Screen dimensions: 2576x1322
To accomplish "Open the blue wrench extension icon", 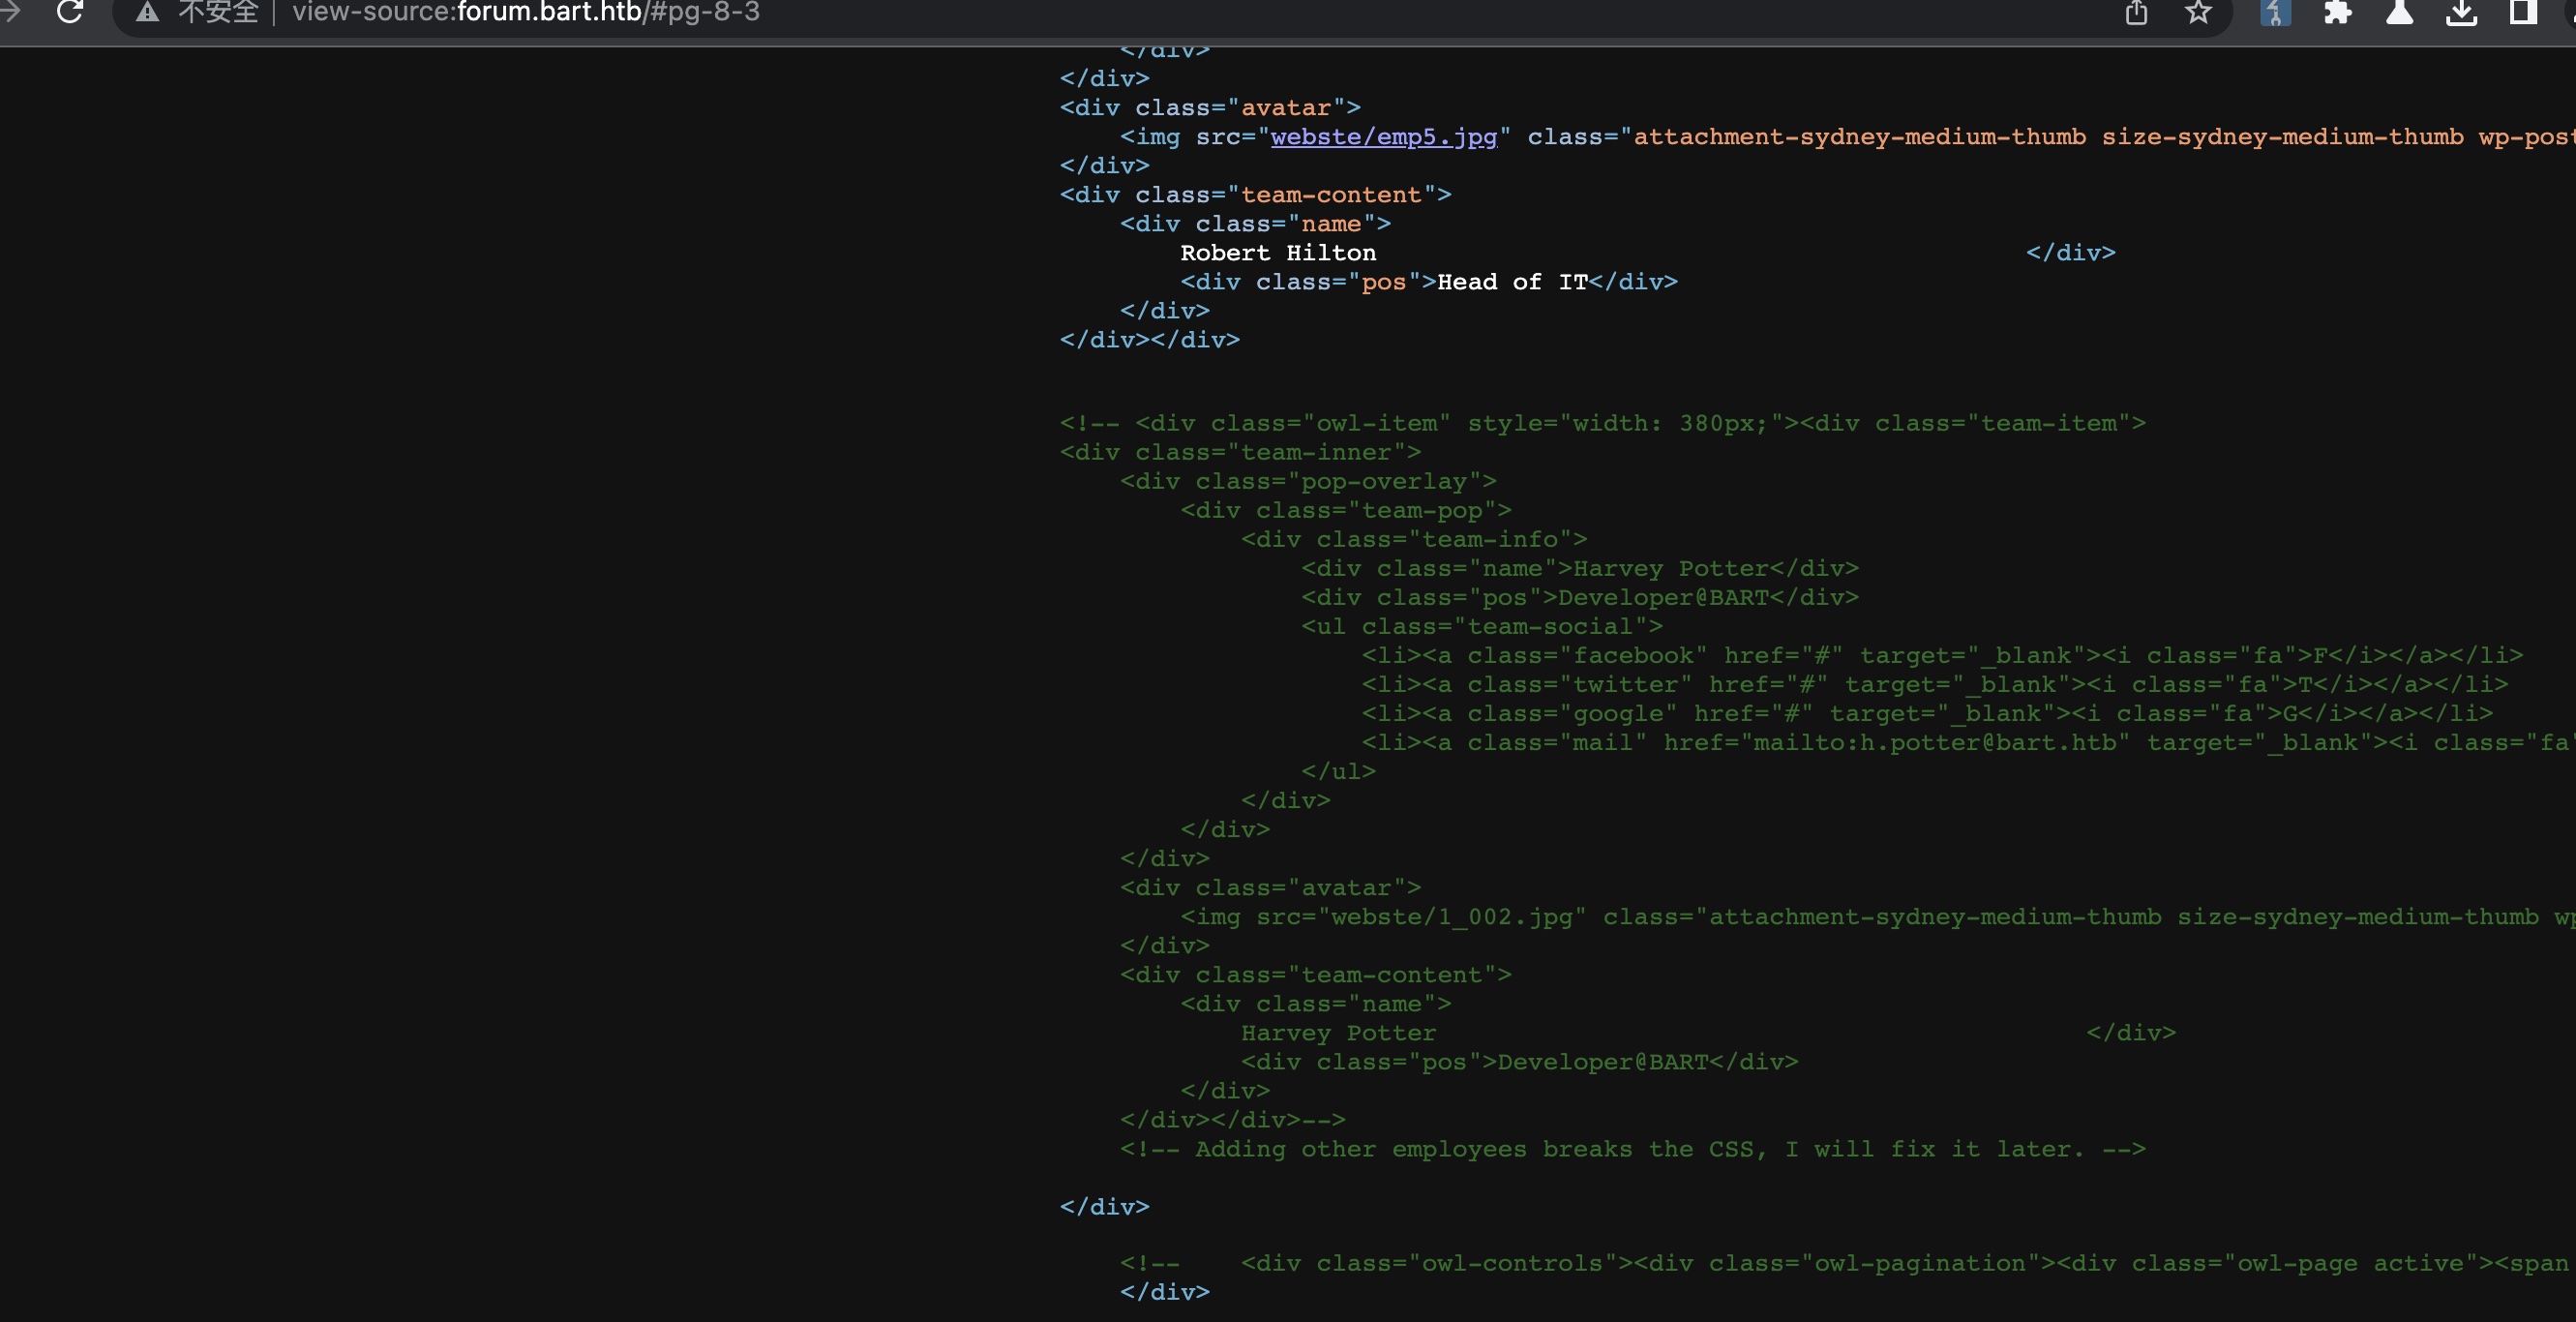I will click(x=2275, y=12).
